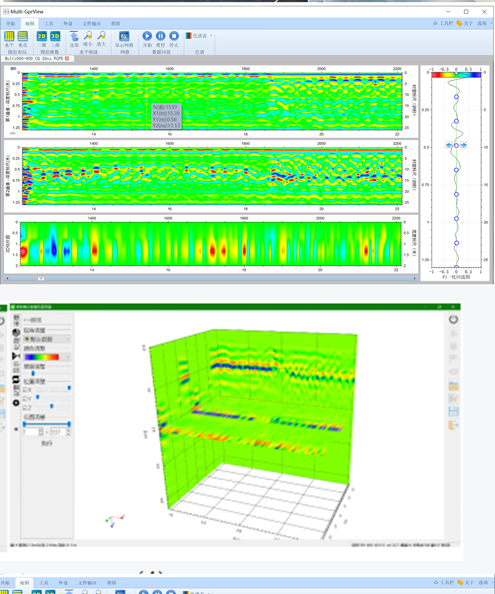Stop data playback in the ribbon
Screen dimensions: 495x594
click(x=174, y=36)
